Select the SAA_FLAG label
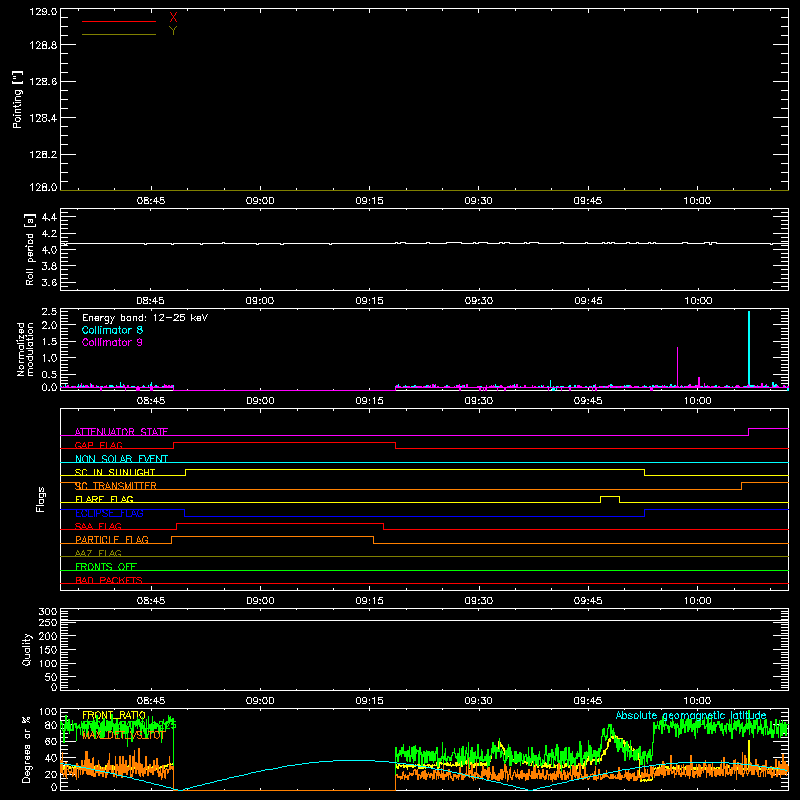Image resolution: width=800 pixels, height=800 pixels. [x=98, y=526]
